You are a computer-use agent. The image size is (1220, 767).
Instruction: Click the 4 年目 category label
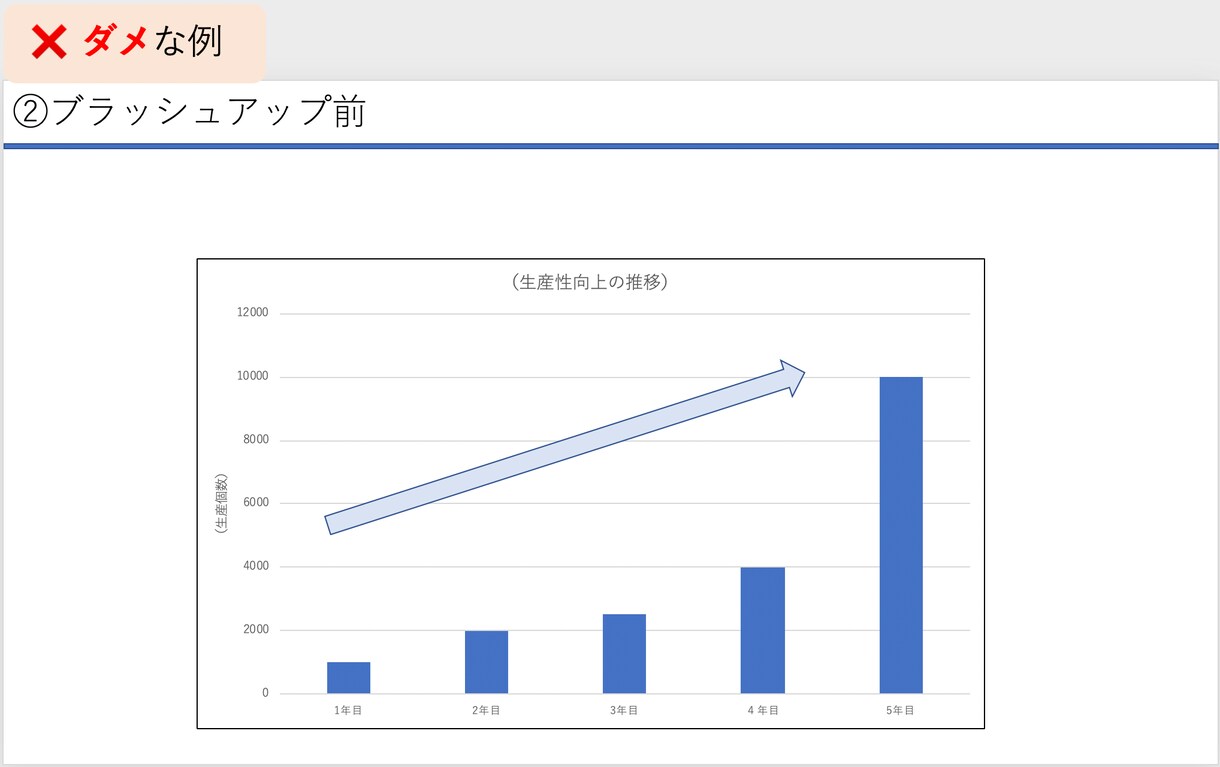[x=762, y=711]
